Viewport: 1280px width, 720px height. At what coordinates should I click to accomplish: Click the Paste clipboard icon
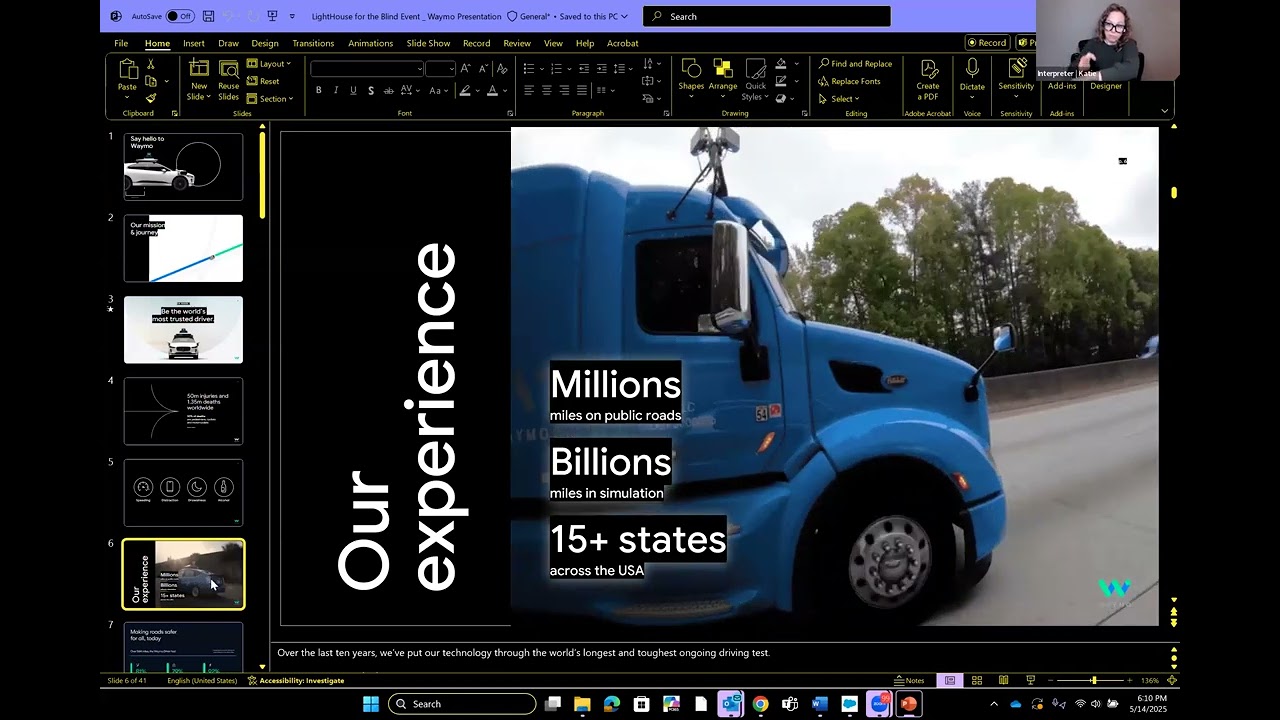[x=127, y=70]
